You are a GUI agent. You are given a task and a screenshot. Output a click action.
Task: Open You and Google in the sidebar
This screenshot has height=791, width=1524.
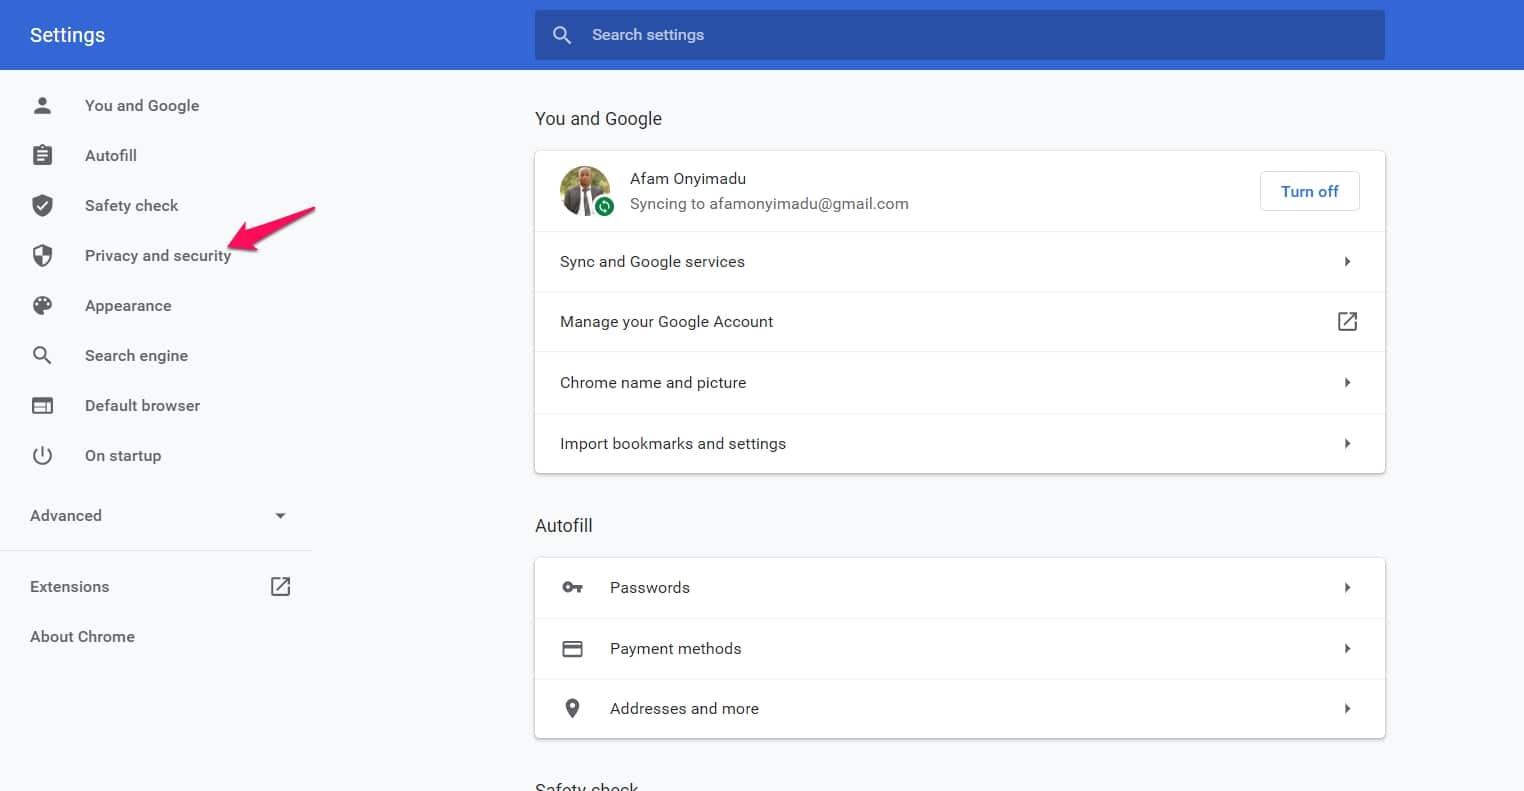142,105
